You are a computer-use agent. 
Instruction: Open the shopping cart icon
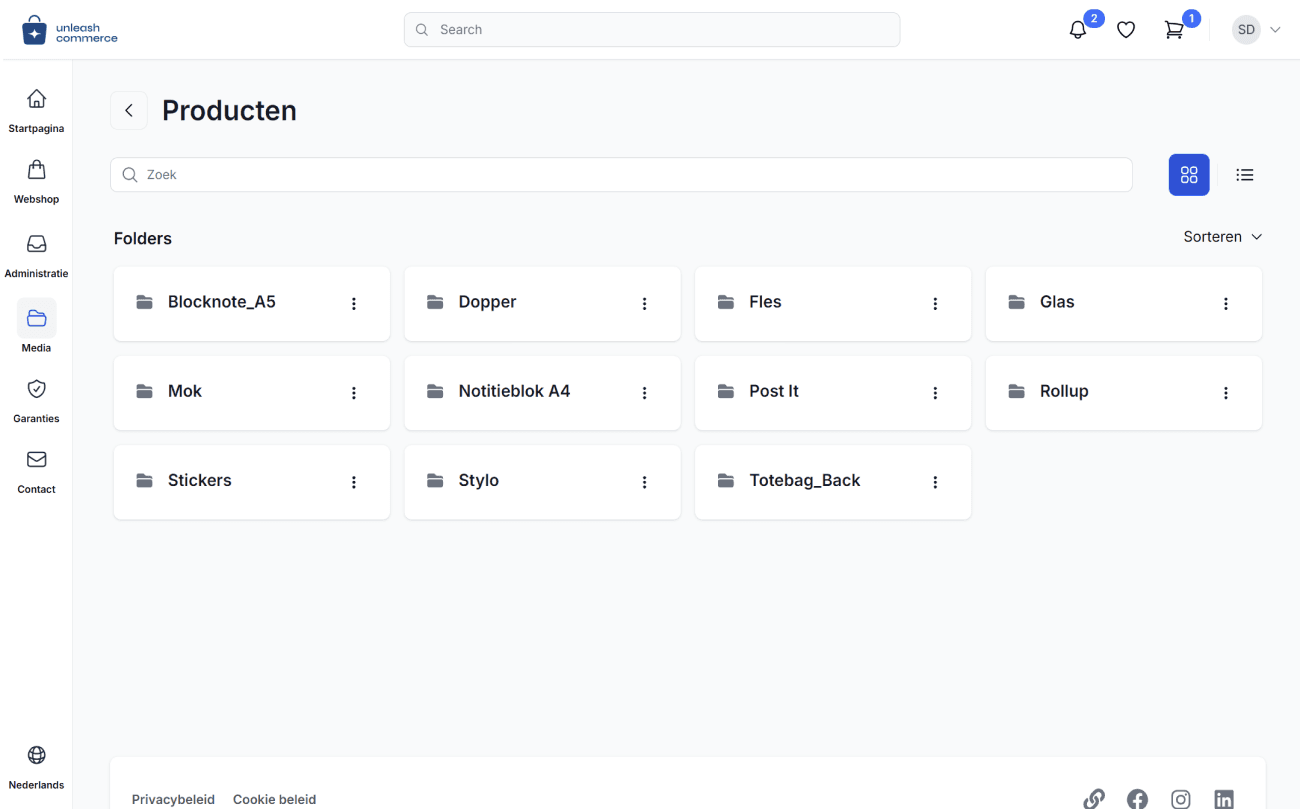[x=1174, y=30]
